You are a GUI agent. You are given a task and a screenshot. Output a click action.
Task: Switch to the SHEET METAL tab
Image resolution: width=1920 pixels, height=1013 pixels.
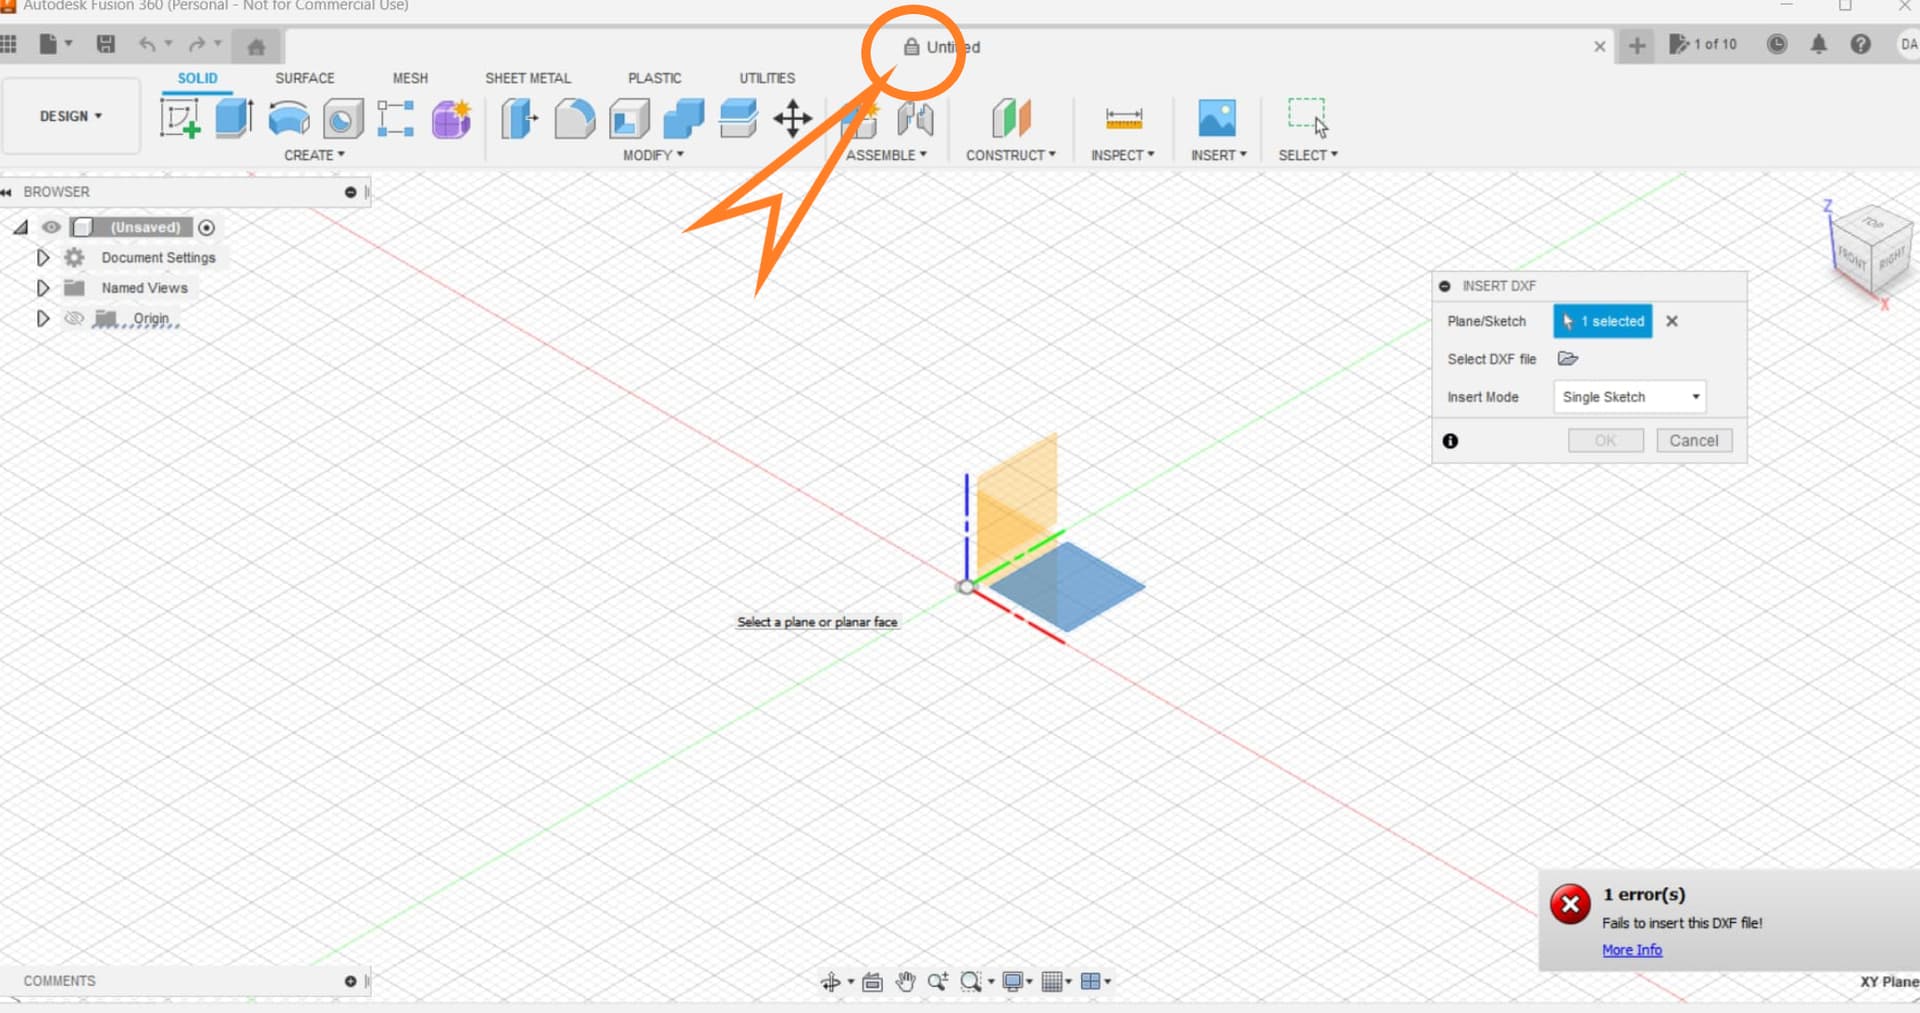(x=528, y=77)
